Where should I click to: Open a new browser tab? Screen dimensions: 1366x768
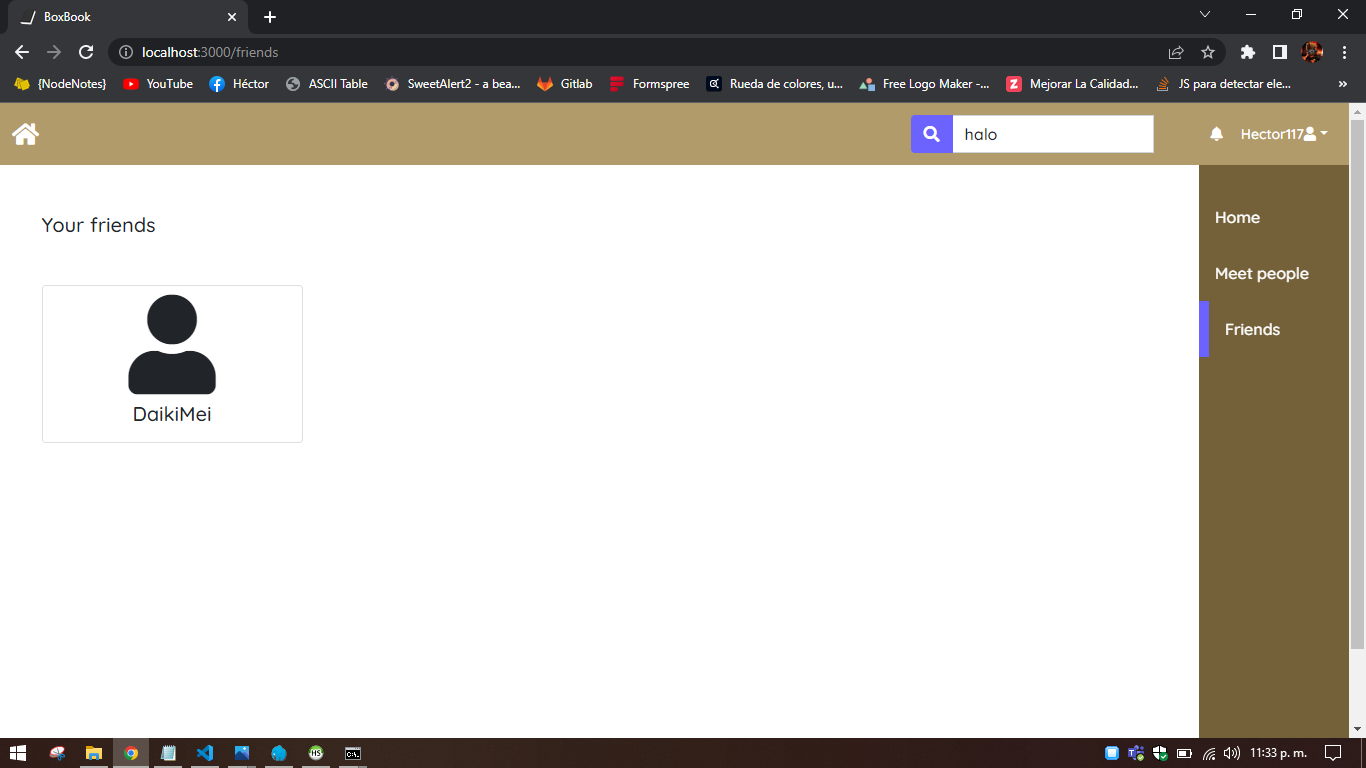[270, 17]
